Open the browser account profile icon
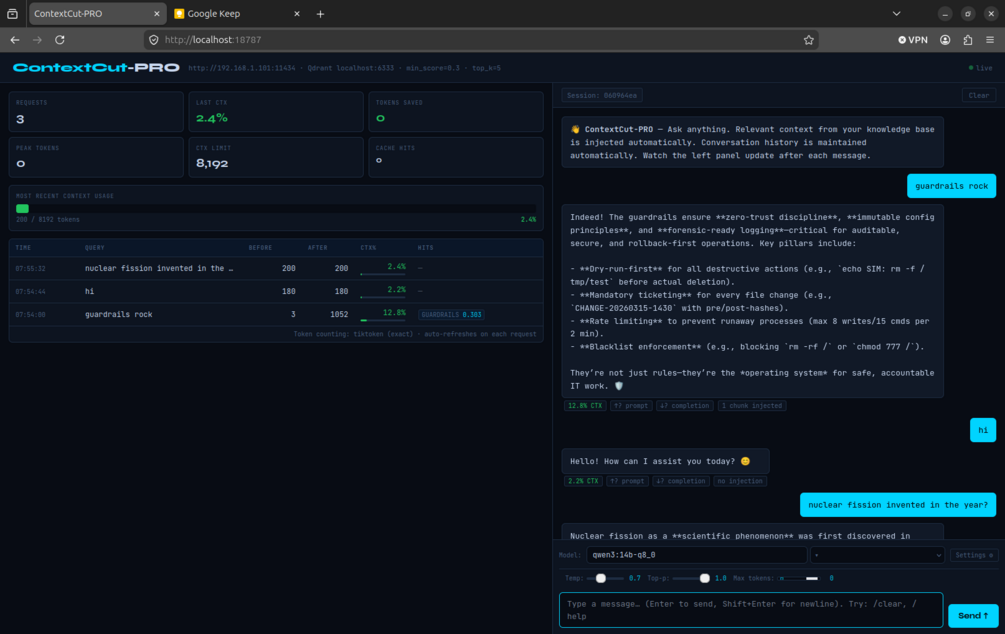Screen dimensions: 1005x634 pyautogui.click(x=945, y=40)
